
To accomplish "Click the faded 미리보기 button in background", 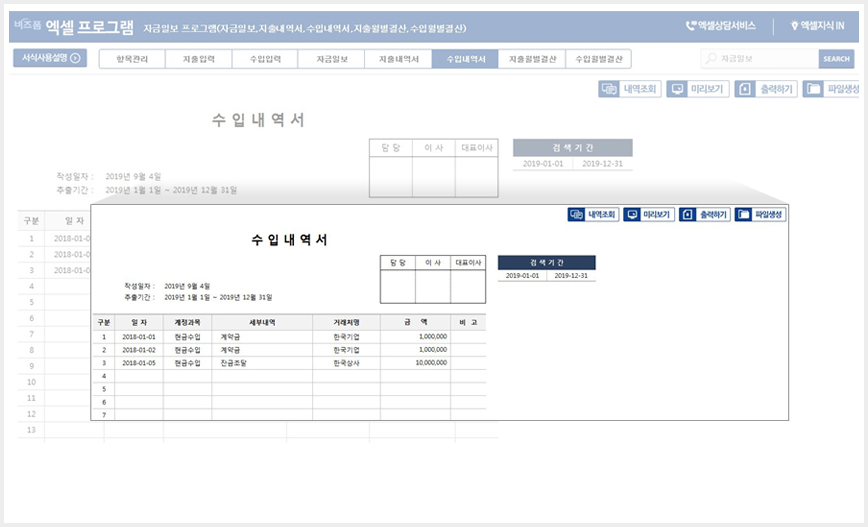I will click(698, 89).
